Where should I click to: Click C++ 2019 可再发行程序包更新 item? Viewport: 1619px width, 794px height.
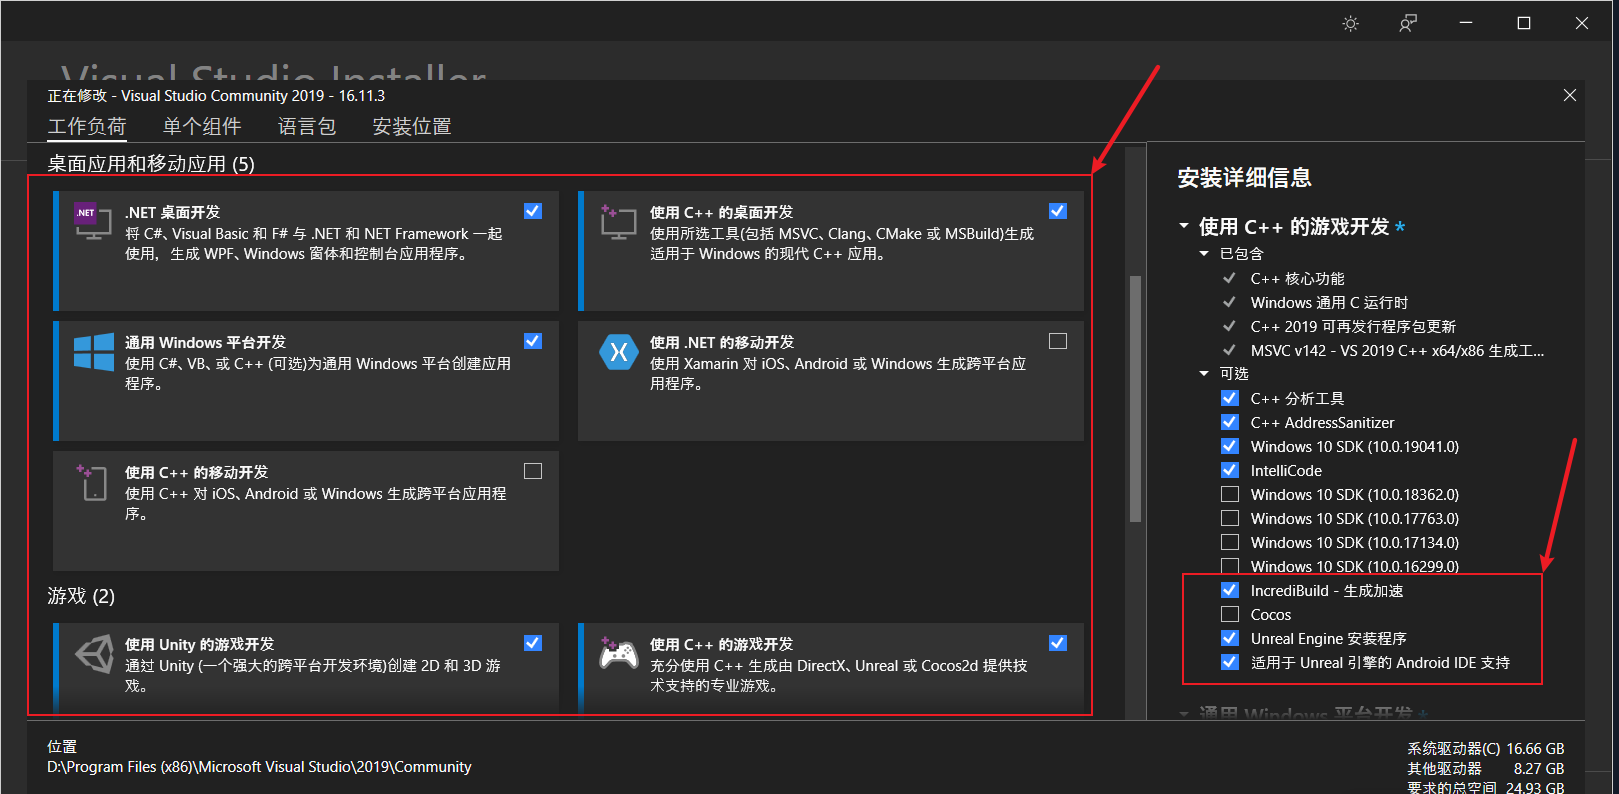coord(1353,326)
